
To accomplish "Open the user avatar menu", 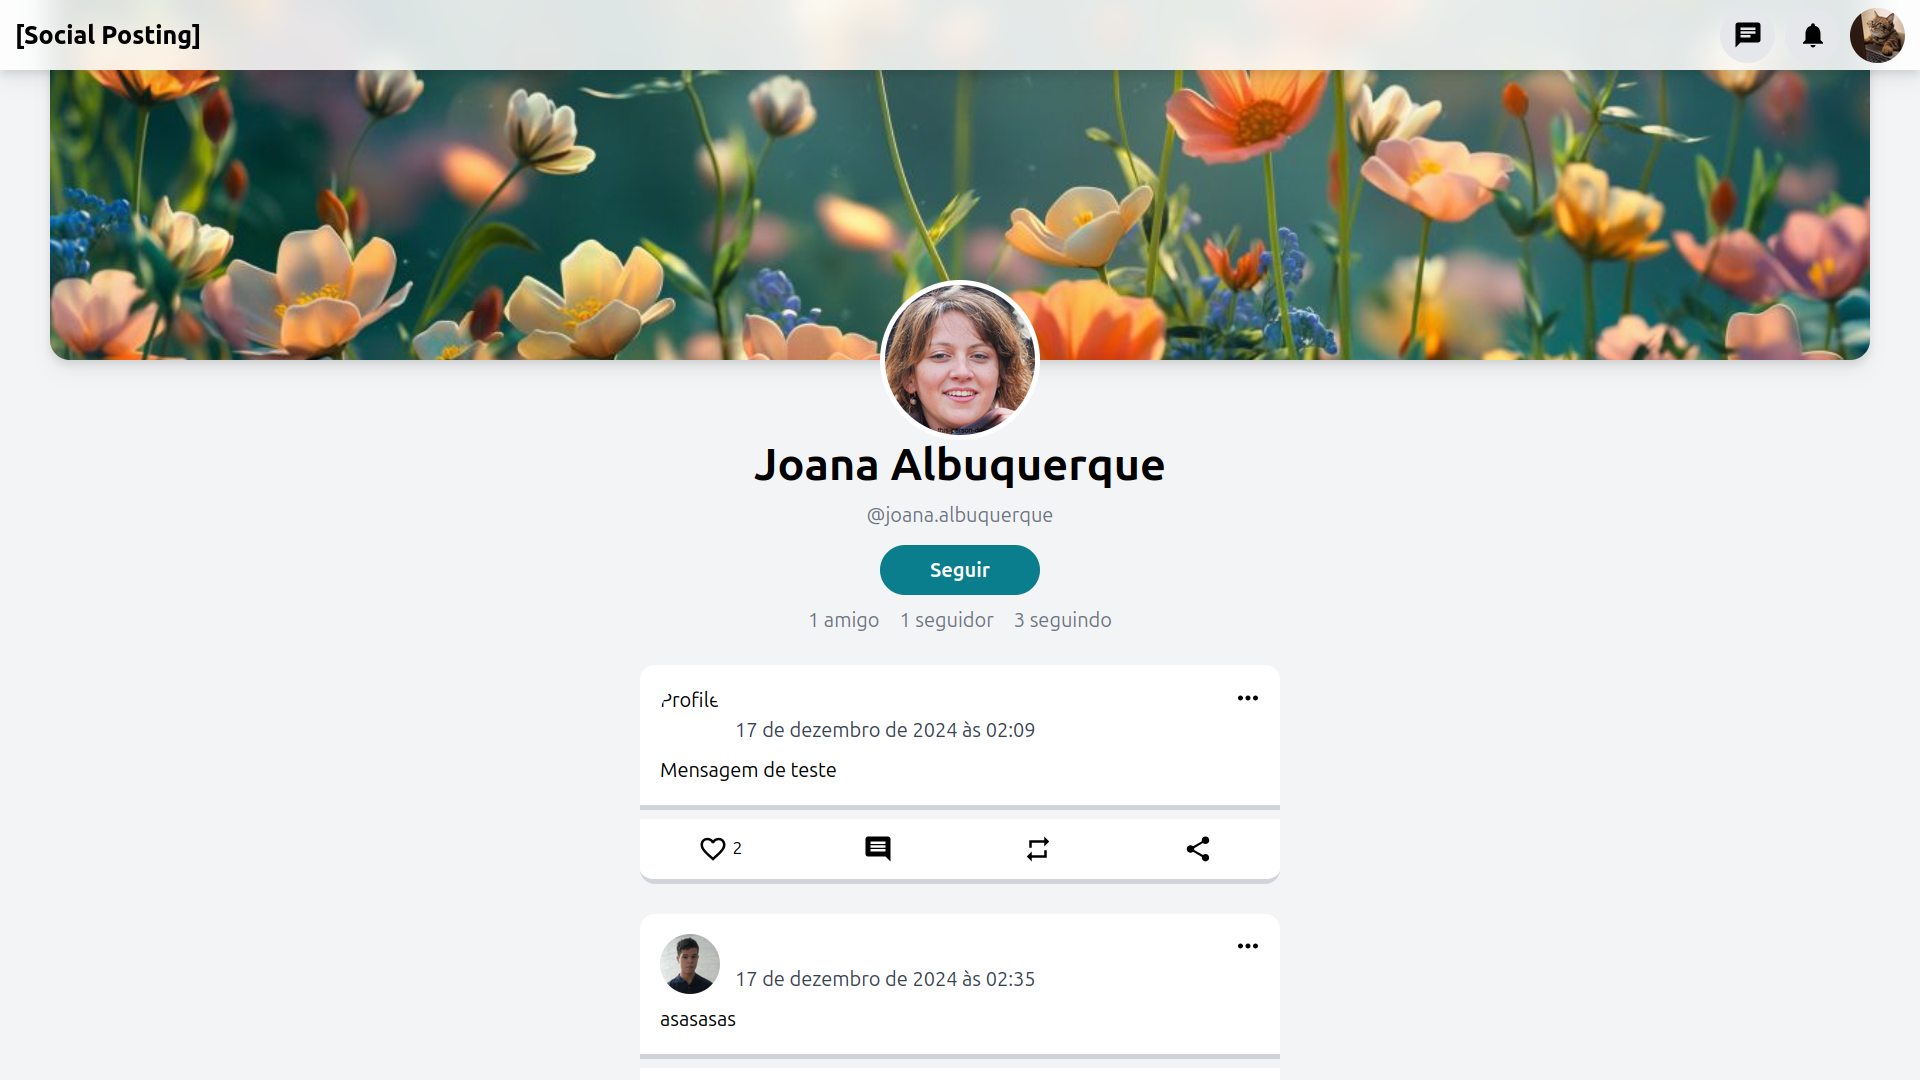I will pos(1877,36).
